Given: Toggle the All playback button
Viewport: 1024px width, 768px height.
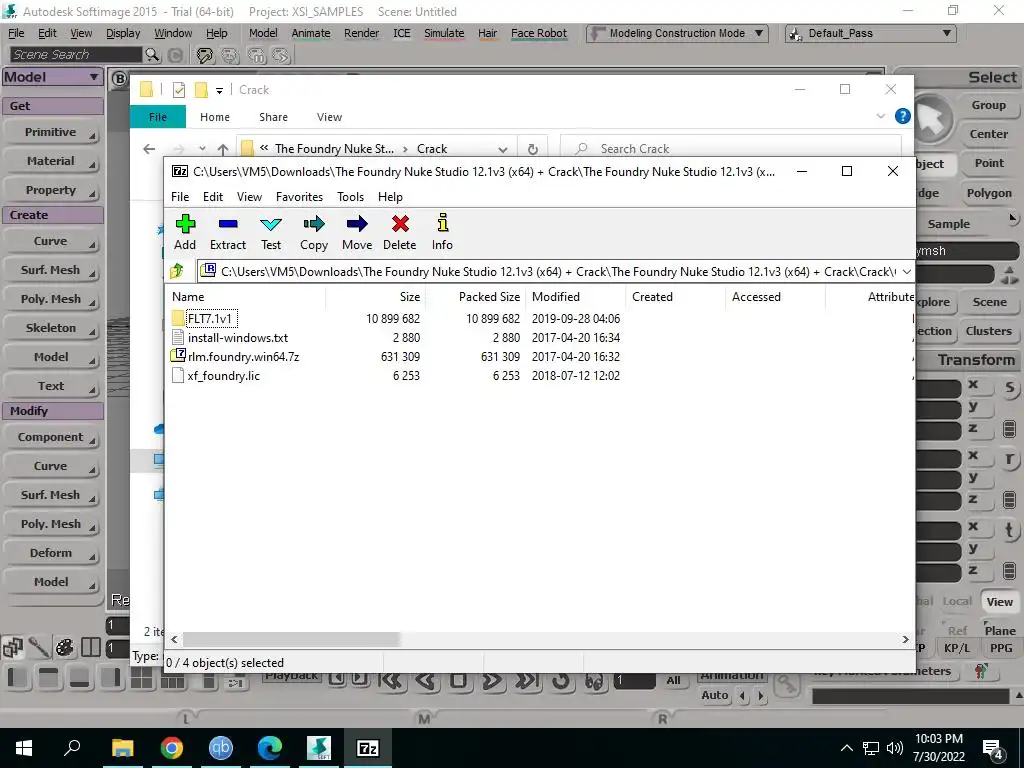Looking at the screenshot, I should tap(673, 680).
